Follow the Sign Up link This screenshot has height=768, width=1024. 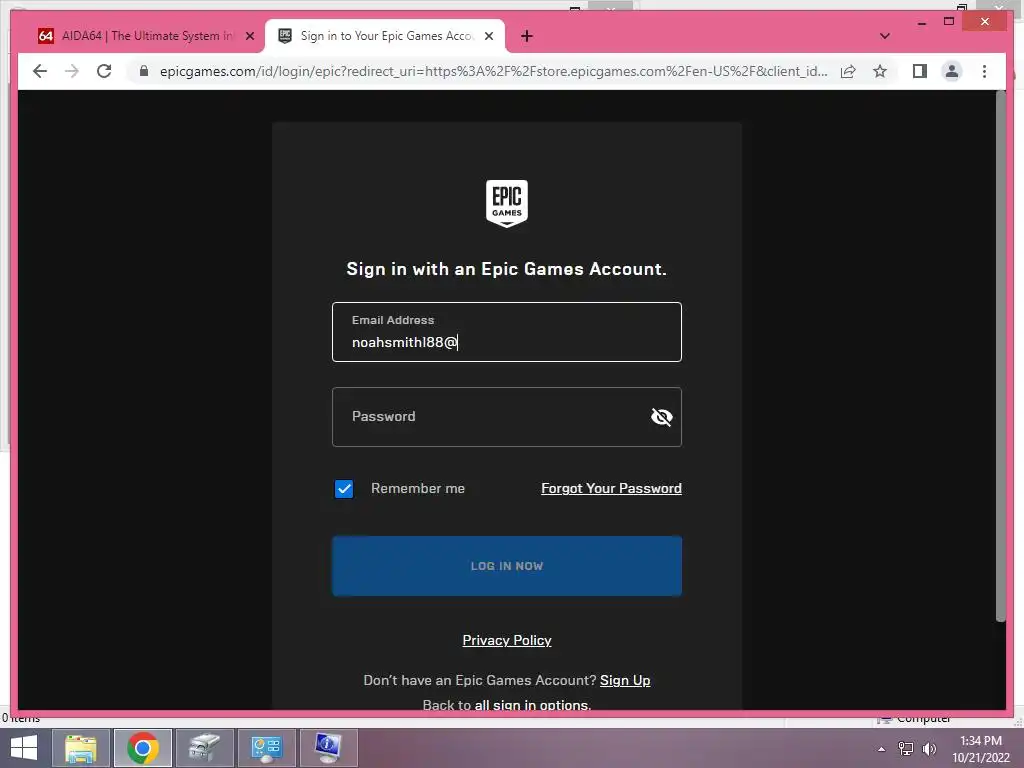625,680
